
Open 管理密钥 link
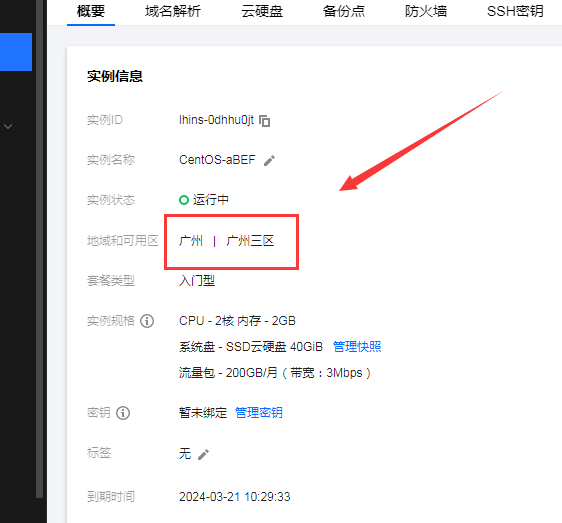pos(259,413)
